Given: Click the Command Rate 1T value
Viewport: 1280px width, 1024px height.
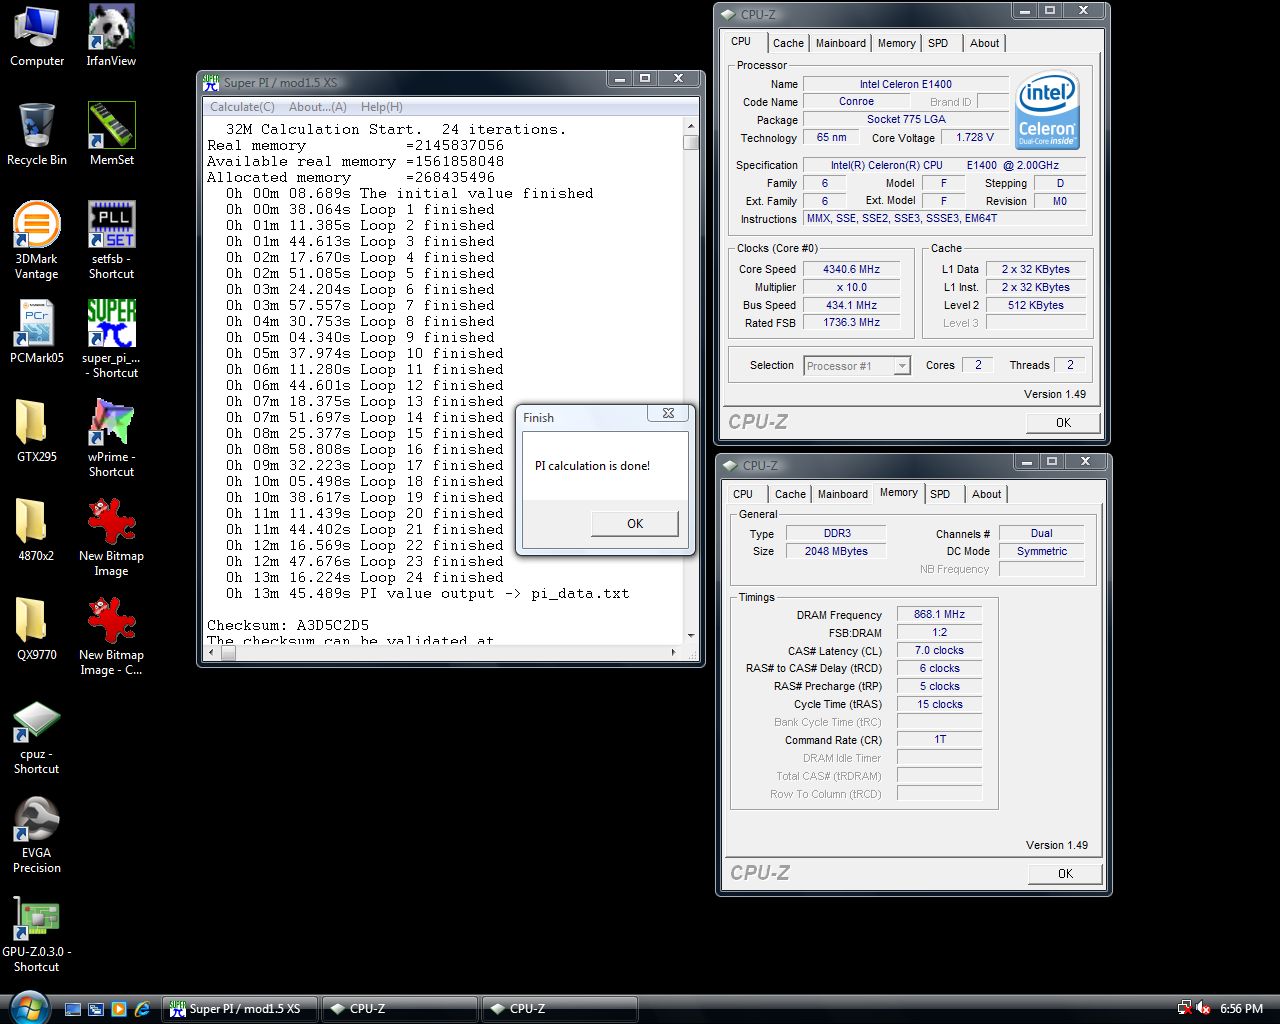Looking at the screenshot, I should (939, 740).
